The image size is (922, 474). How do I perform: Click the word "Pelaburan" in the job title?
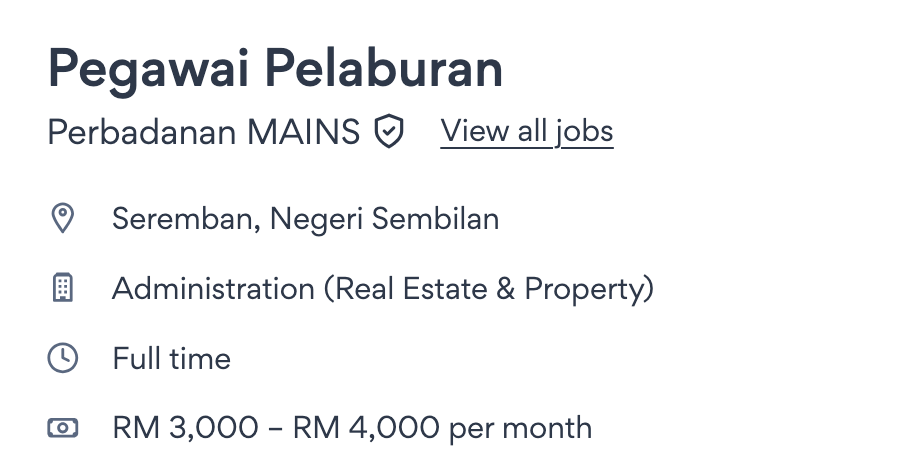click(384, 70)
